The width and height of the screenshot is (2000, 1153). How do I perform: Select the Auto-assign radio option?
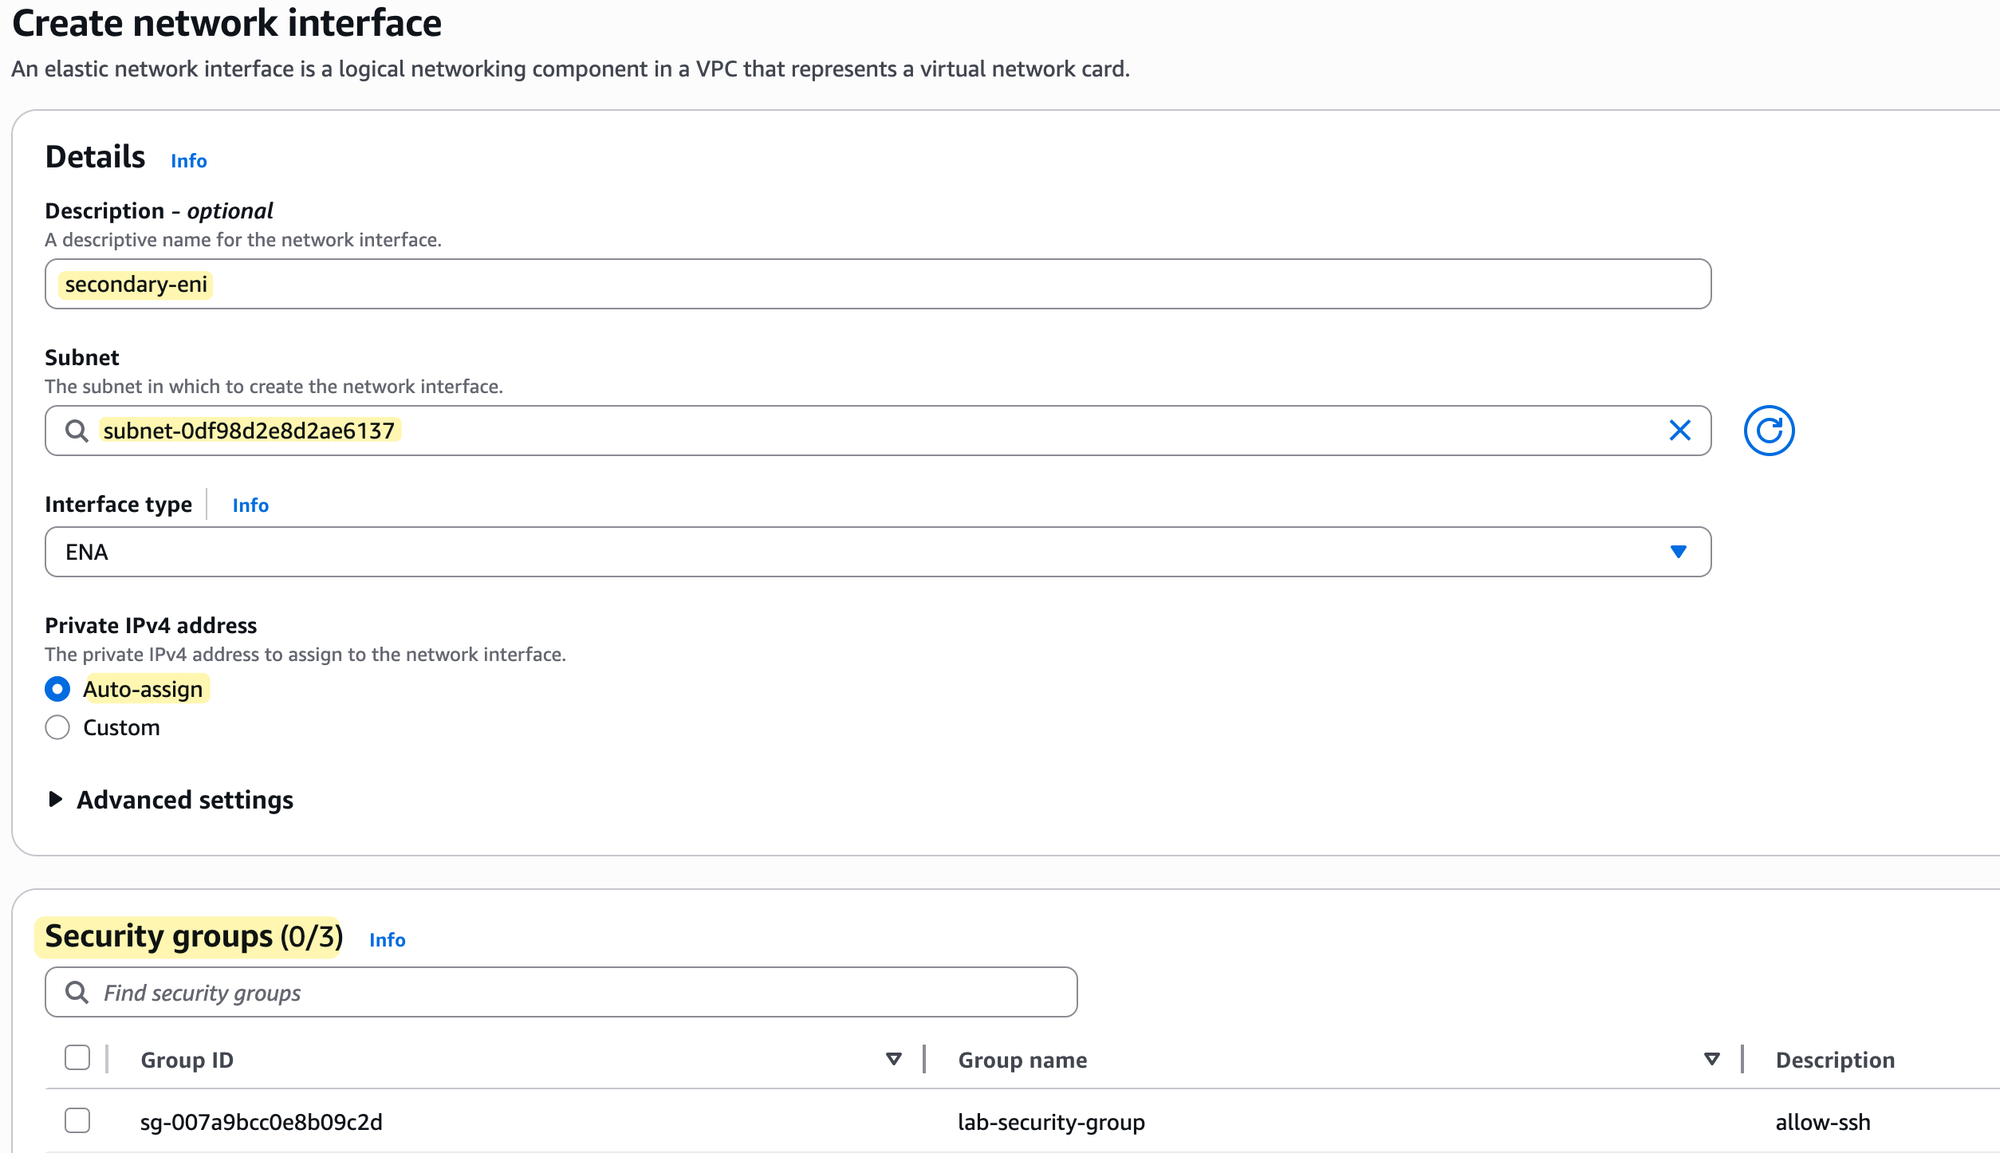coord(58,689)
